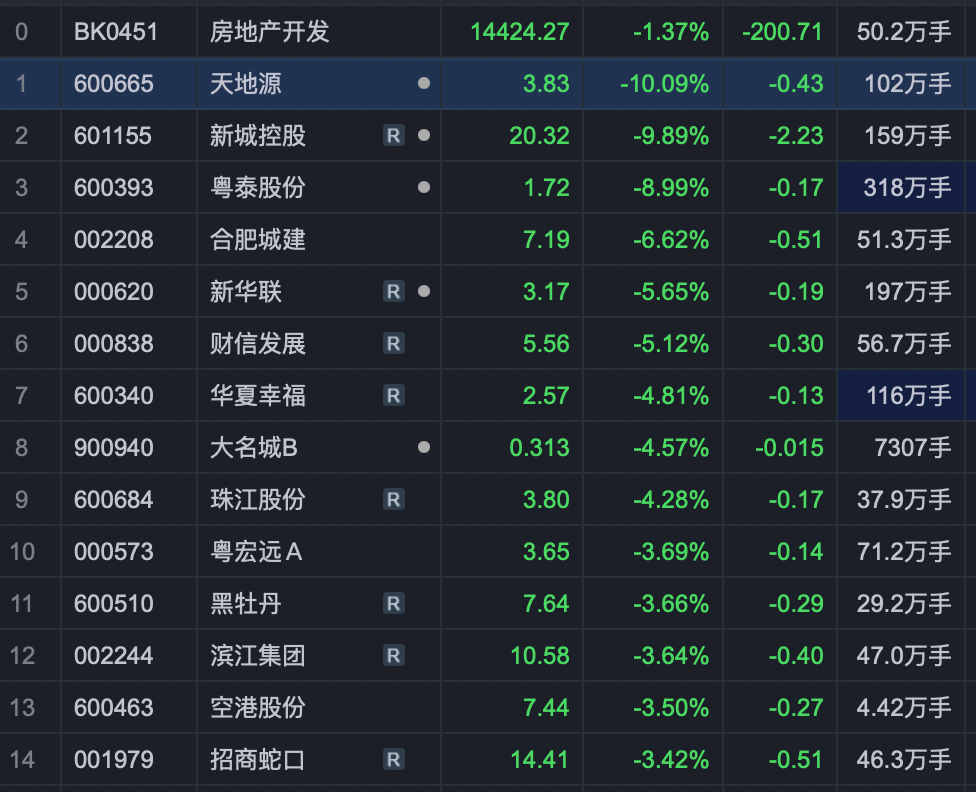Open stock 大名城B
This screenshot has height=792, width=976.
pyautogui.click(x=254, y=448)
